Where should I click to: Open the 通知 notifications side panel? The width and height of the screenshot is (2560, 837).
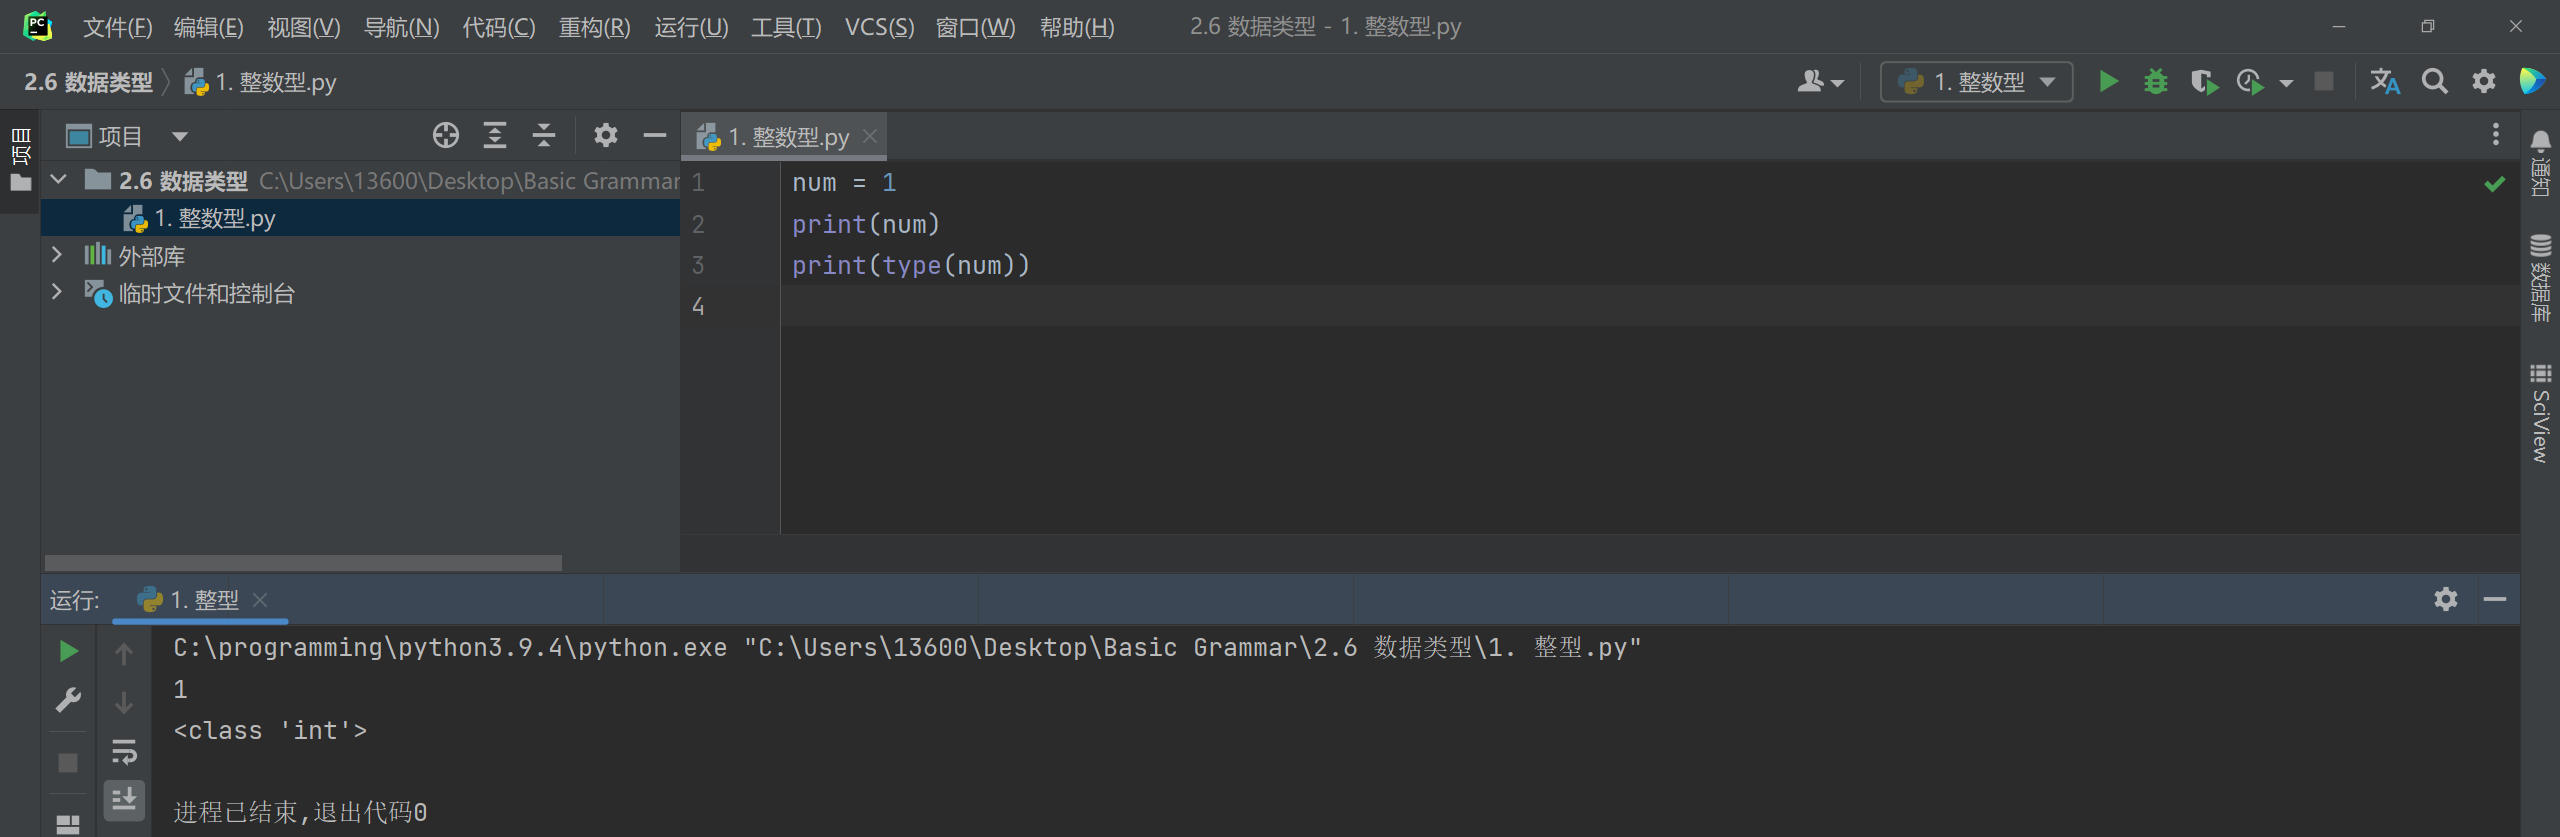pos(2540,163)
